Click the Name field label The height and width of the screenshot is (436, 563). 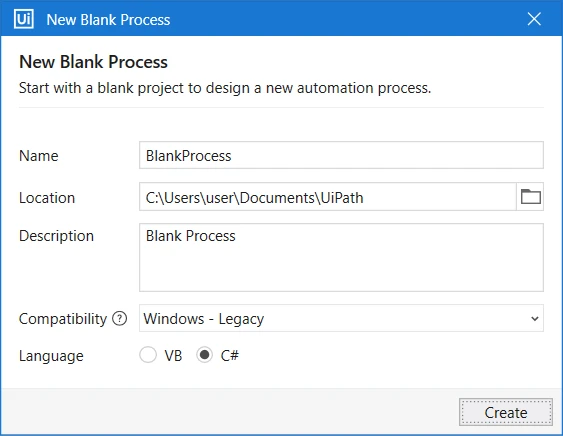(38, 156)
